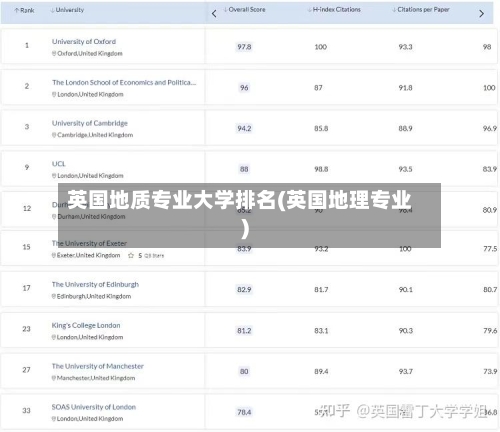
Task: Click citations per paper 93.3 in Oxford's row
Action: [406, 47]
